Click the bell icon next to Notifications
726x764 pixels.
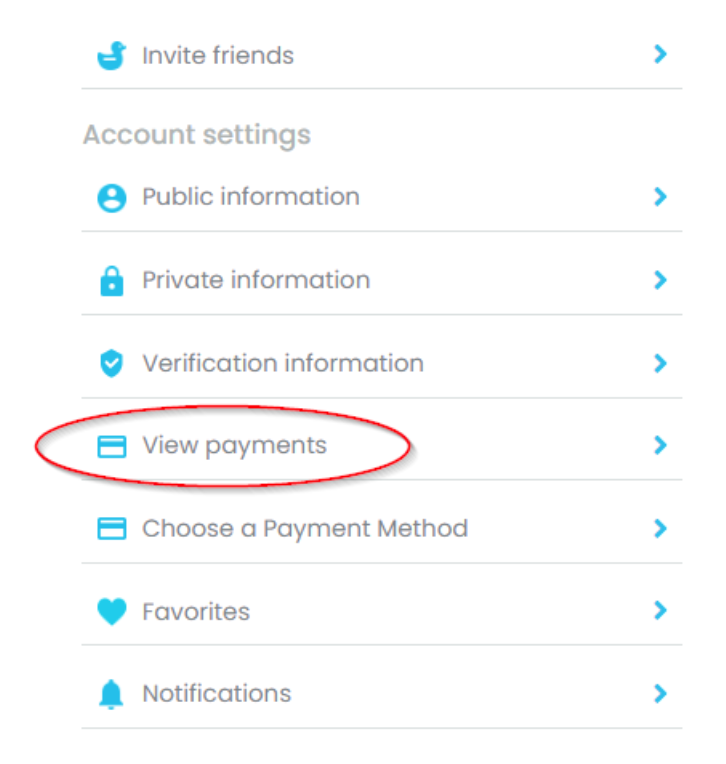click(112, 695)
